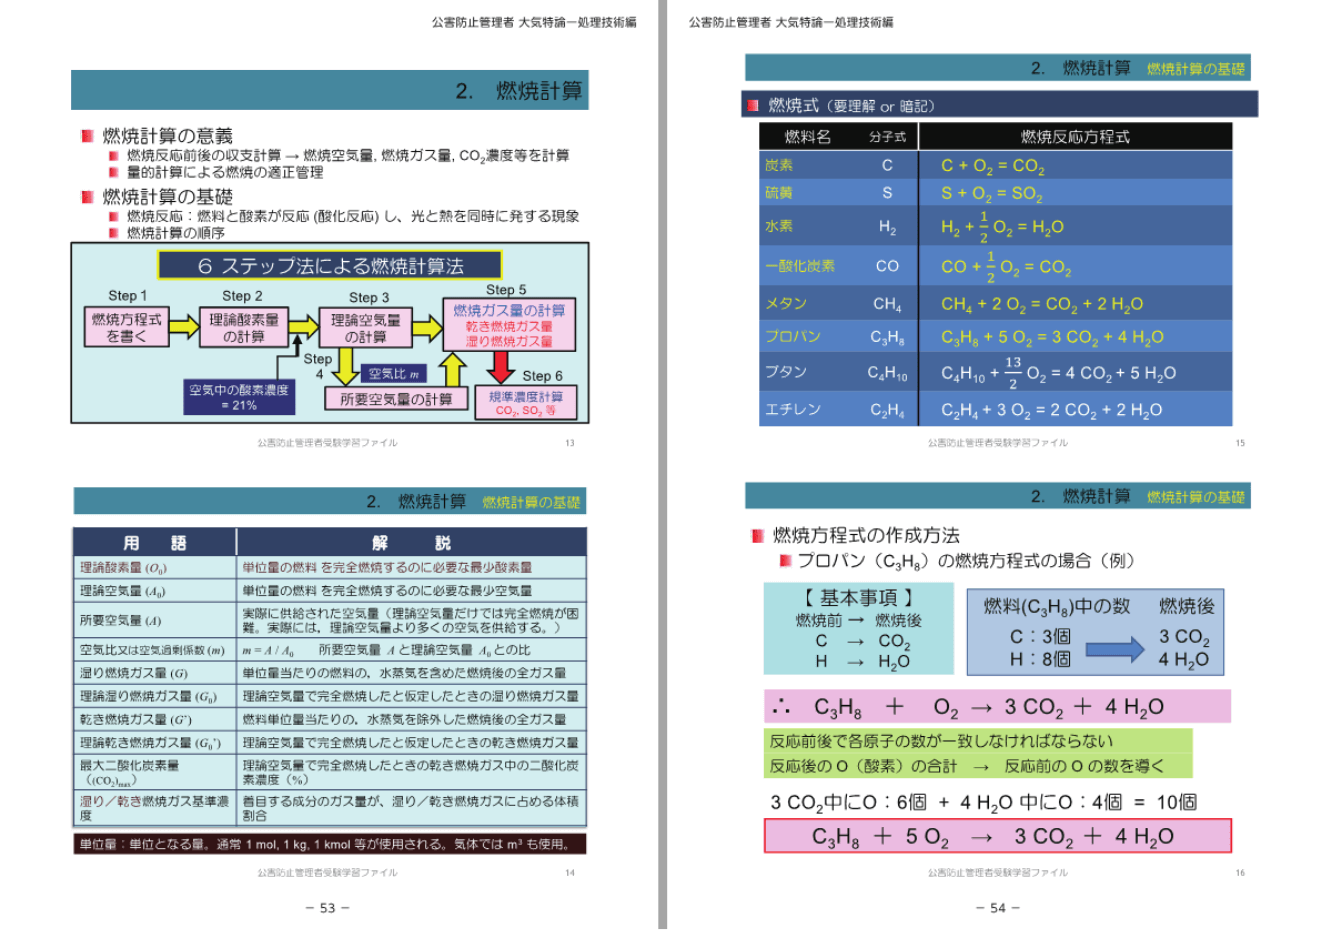
Task: Click the '解 説' table header on slide 14
Action: (x=411, y=542)
